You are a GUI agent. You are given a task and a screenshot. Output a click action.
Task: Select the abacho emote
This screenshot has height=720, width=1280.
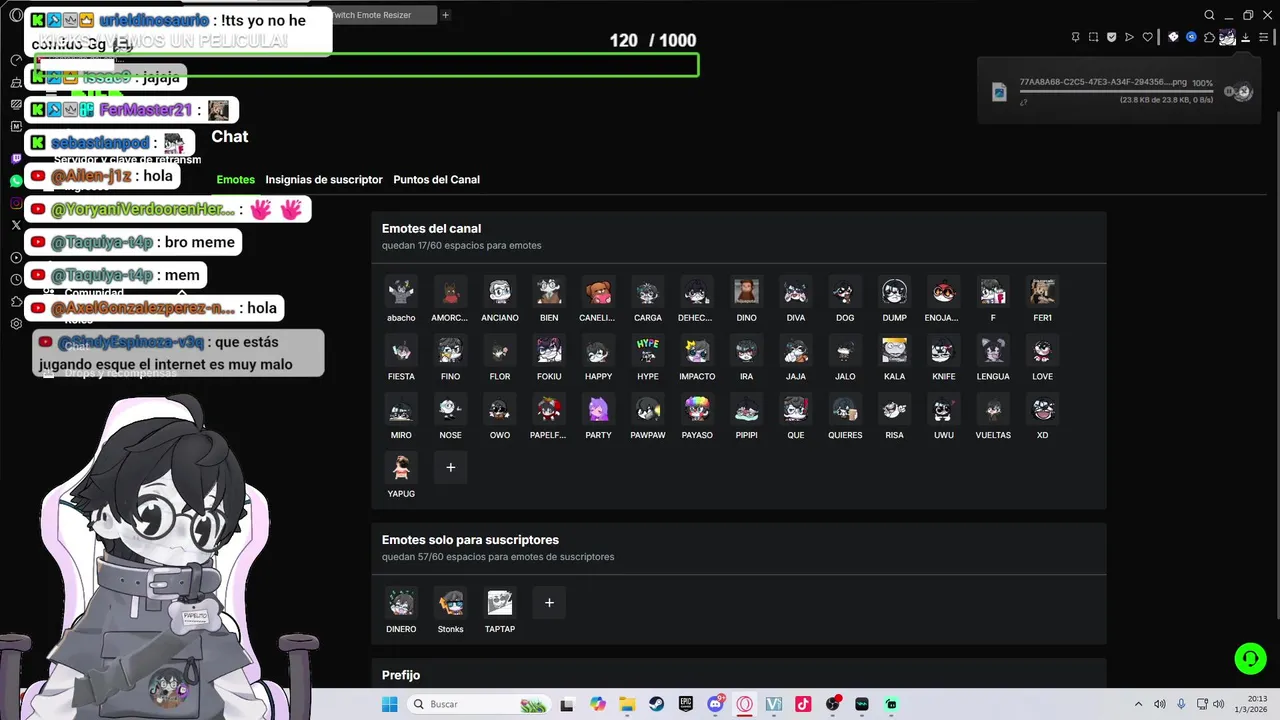pyautogui.click(x=401, y=292)
